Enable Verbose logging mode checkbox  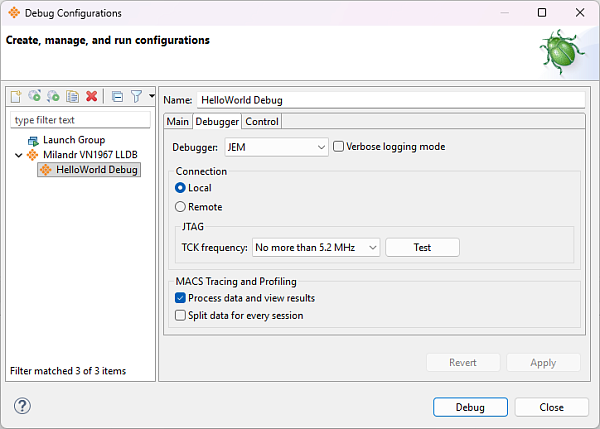(x=338, y=147)
